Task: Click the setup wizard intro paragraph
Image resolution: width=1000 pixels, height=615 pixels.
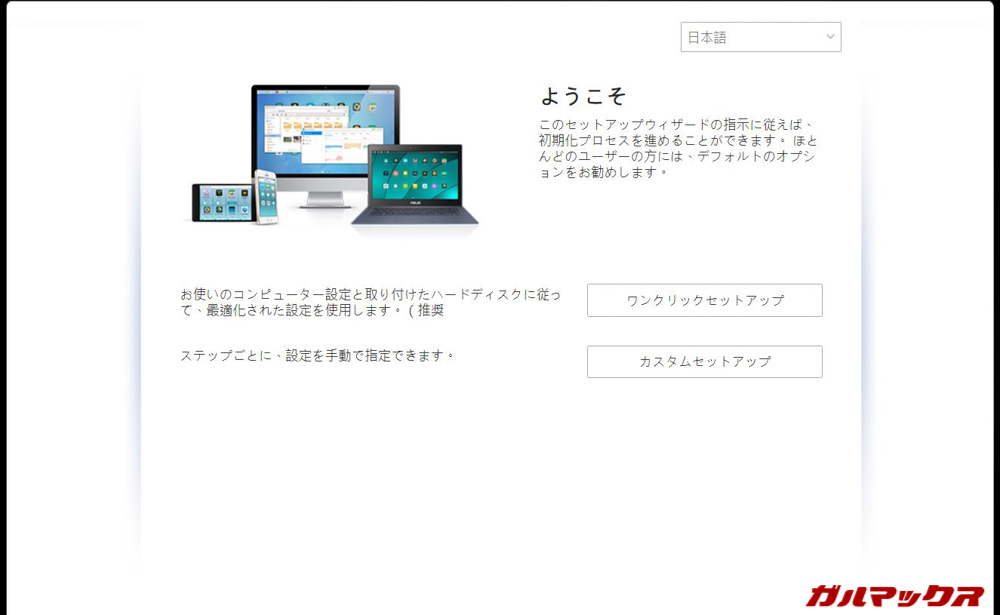Action: click(x=677, y=148)
